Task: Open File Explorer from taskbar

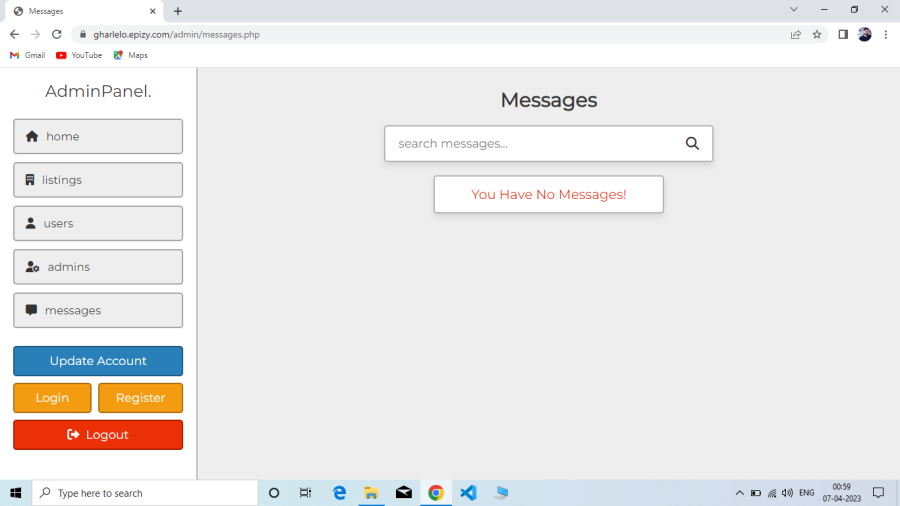Action: tap(371, 493)
